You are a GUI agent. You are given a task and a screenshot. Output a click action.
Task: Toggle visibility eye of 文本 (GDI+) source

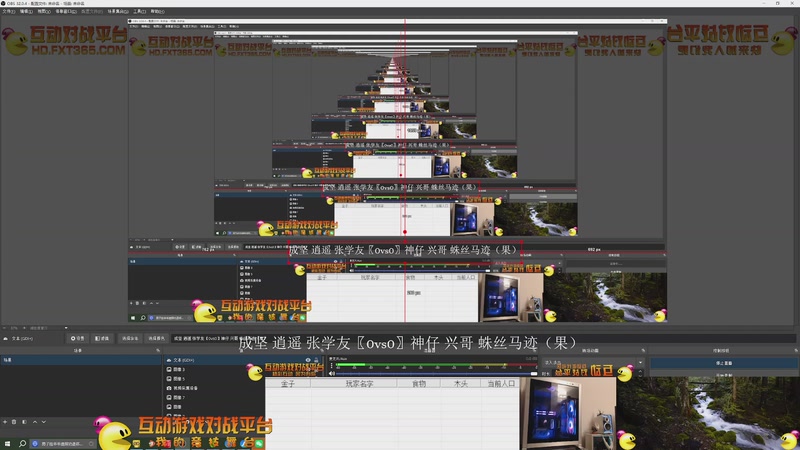point(308,360)
